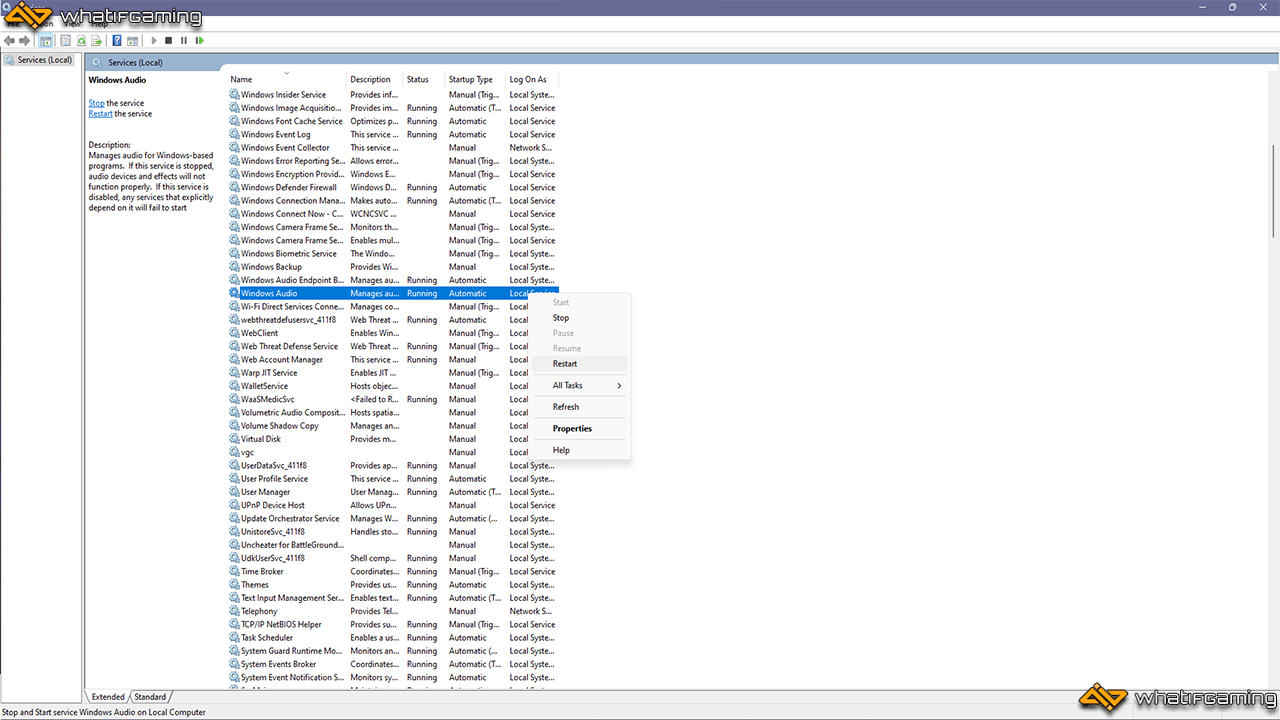Select the Windows Biometric Service row
The width and height of the screenshot is (1280, 720).
[393, 254]
